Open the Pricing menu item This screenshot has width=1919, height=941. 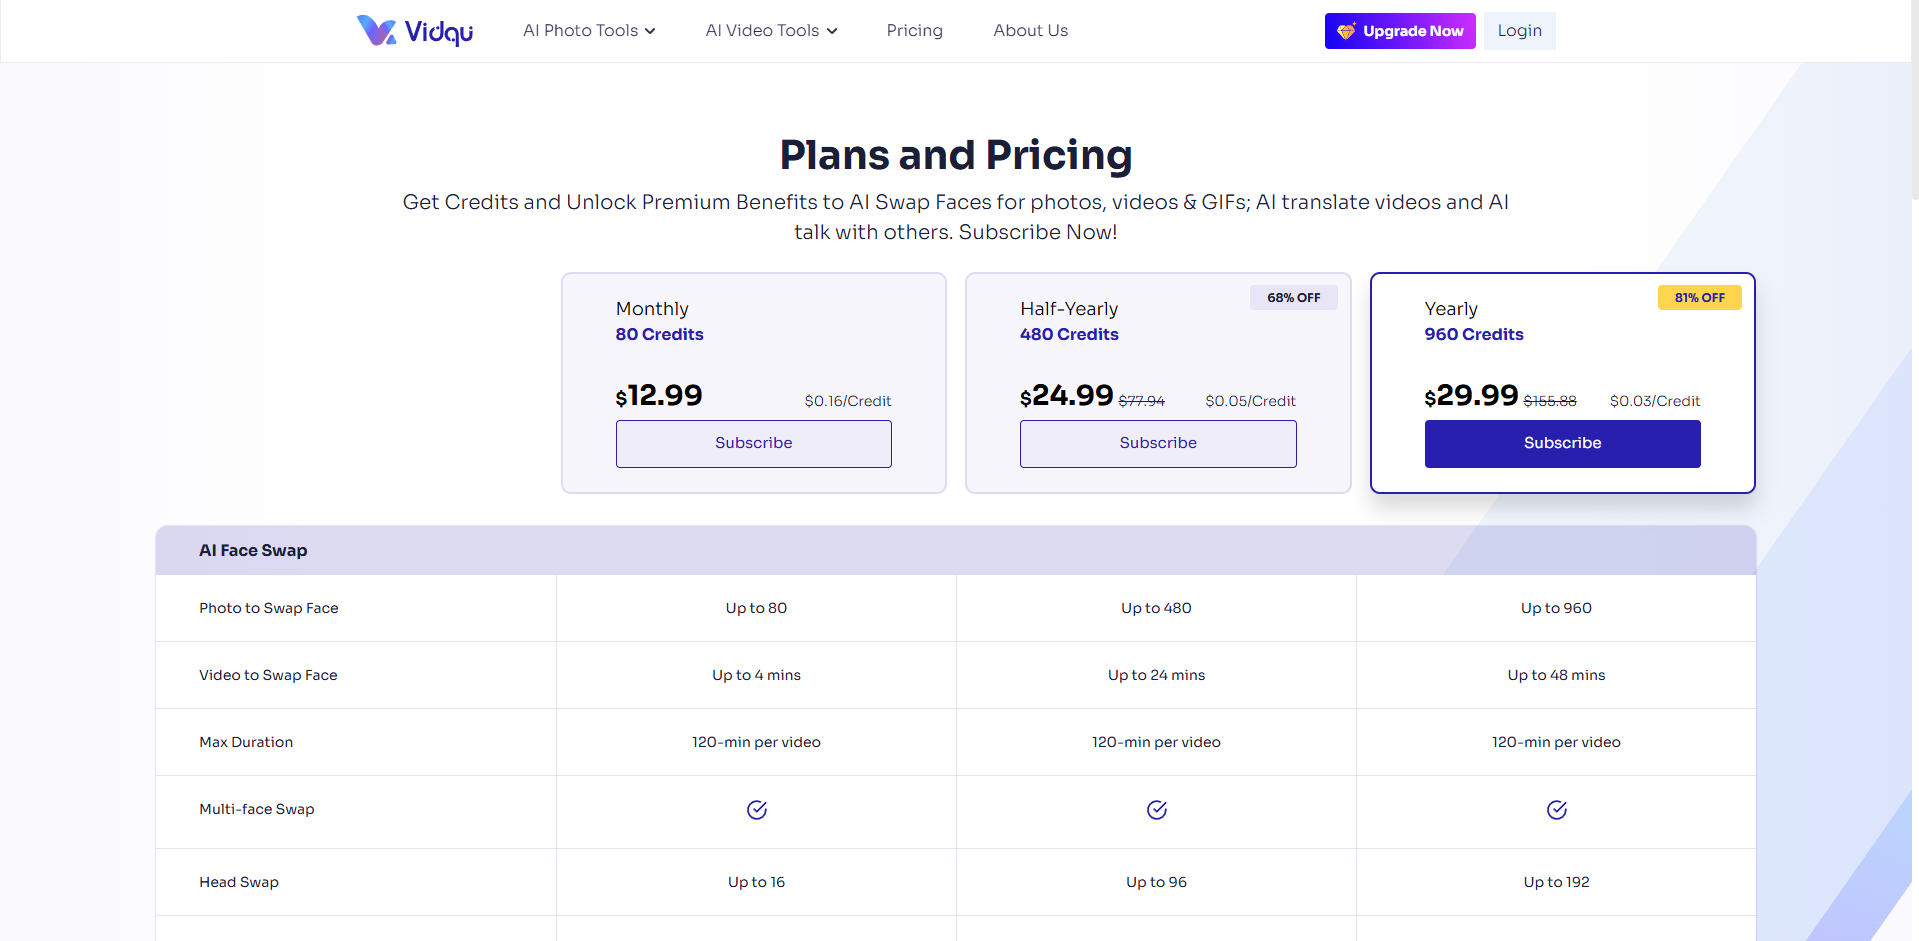tap(914, 31)
